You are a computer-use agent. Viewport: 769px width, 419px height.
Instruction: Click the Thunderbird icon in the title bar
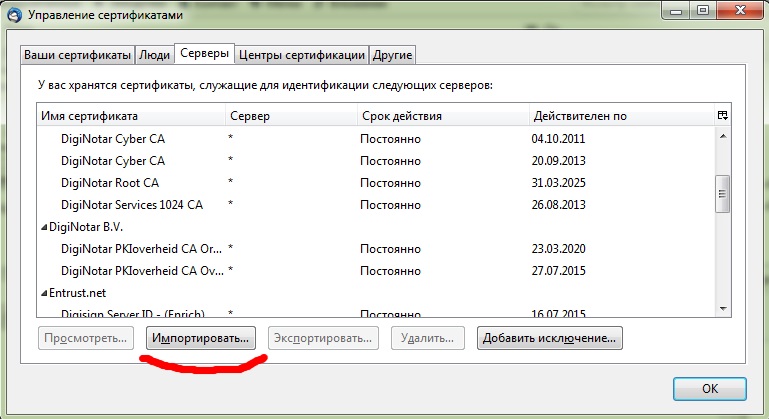point(14,15)
